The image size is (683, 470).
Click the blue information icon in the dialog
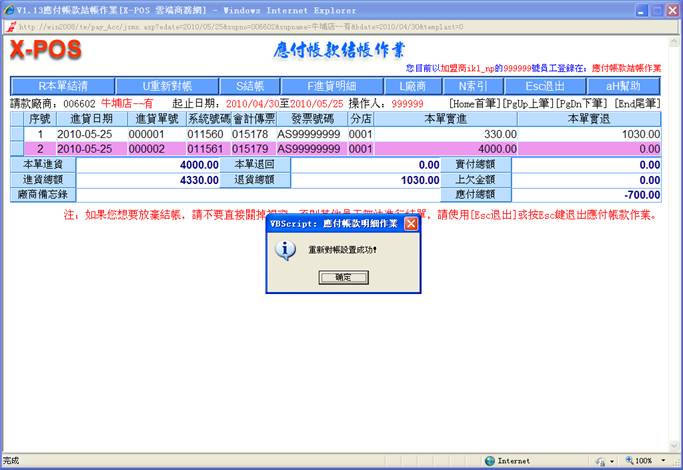(x=285, y=250)
